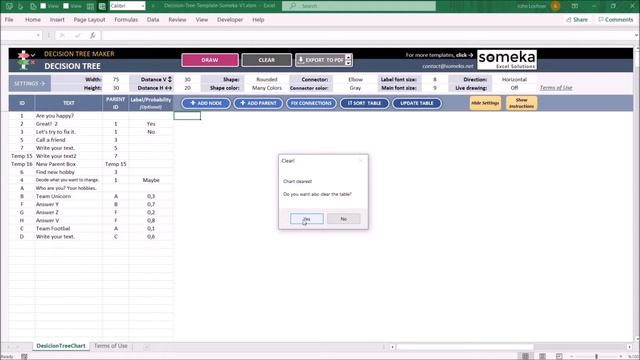
Task: Click the ribbon display options icon
Action: tap(575, 6)
